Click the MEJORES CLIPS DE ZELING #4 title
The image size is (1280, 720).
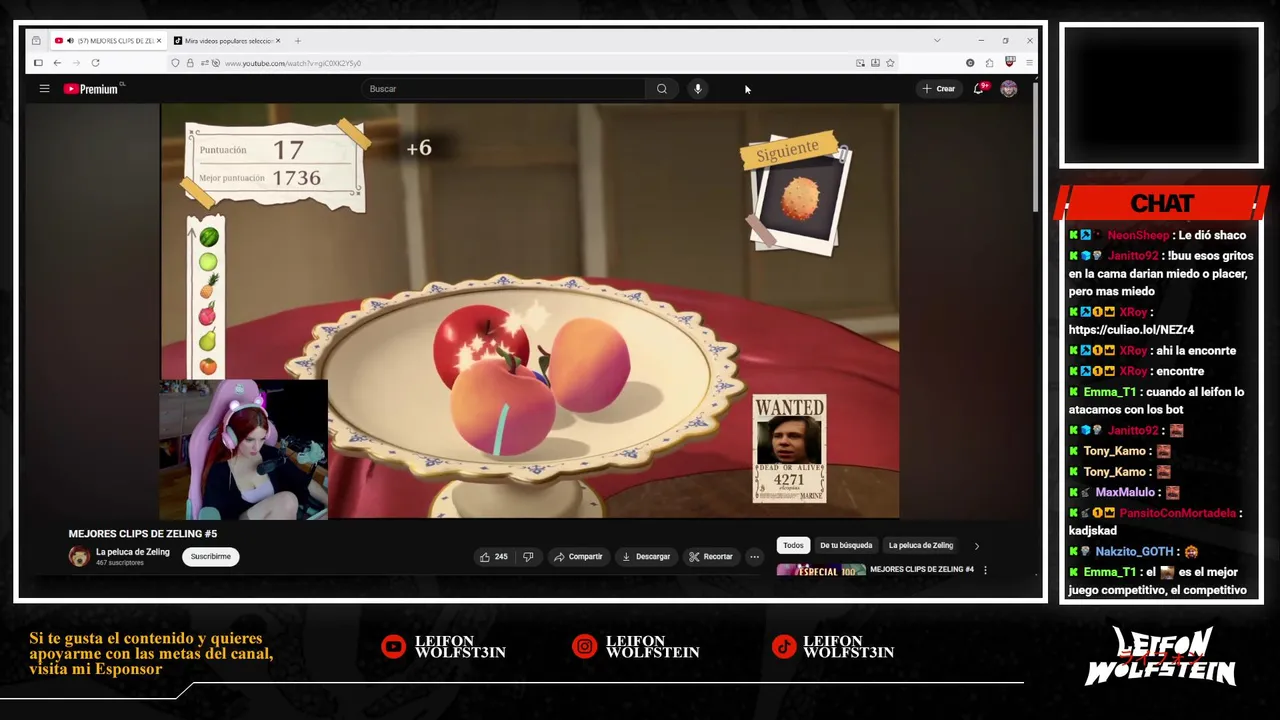922,570
